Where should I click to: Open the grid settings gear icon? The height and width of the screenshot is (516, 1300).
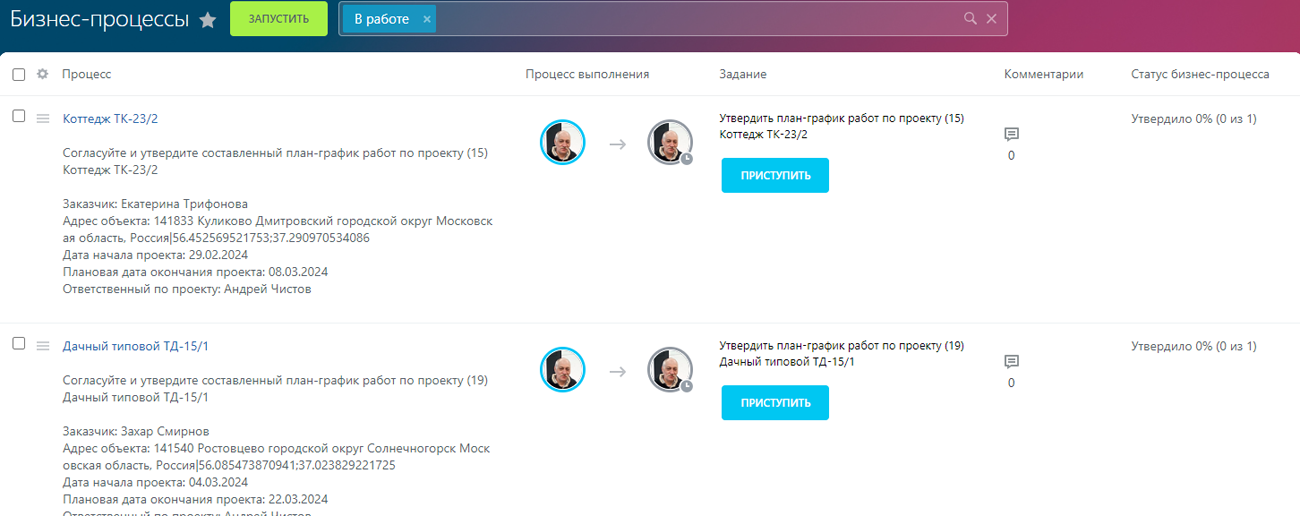click(42, 74)
